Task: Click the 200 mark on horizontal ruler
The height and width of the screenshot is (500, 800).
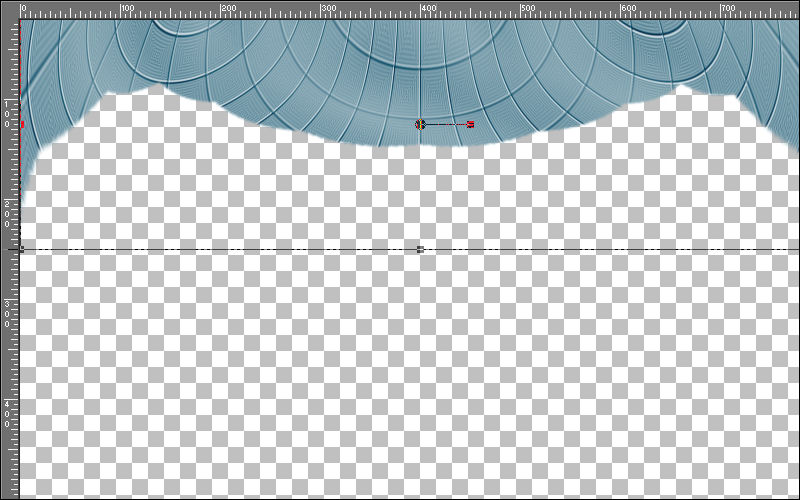Action: (x=228, y=8)
